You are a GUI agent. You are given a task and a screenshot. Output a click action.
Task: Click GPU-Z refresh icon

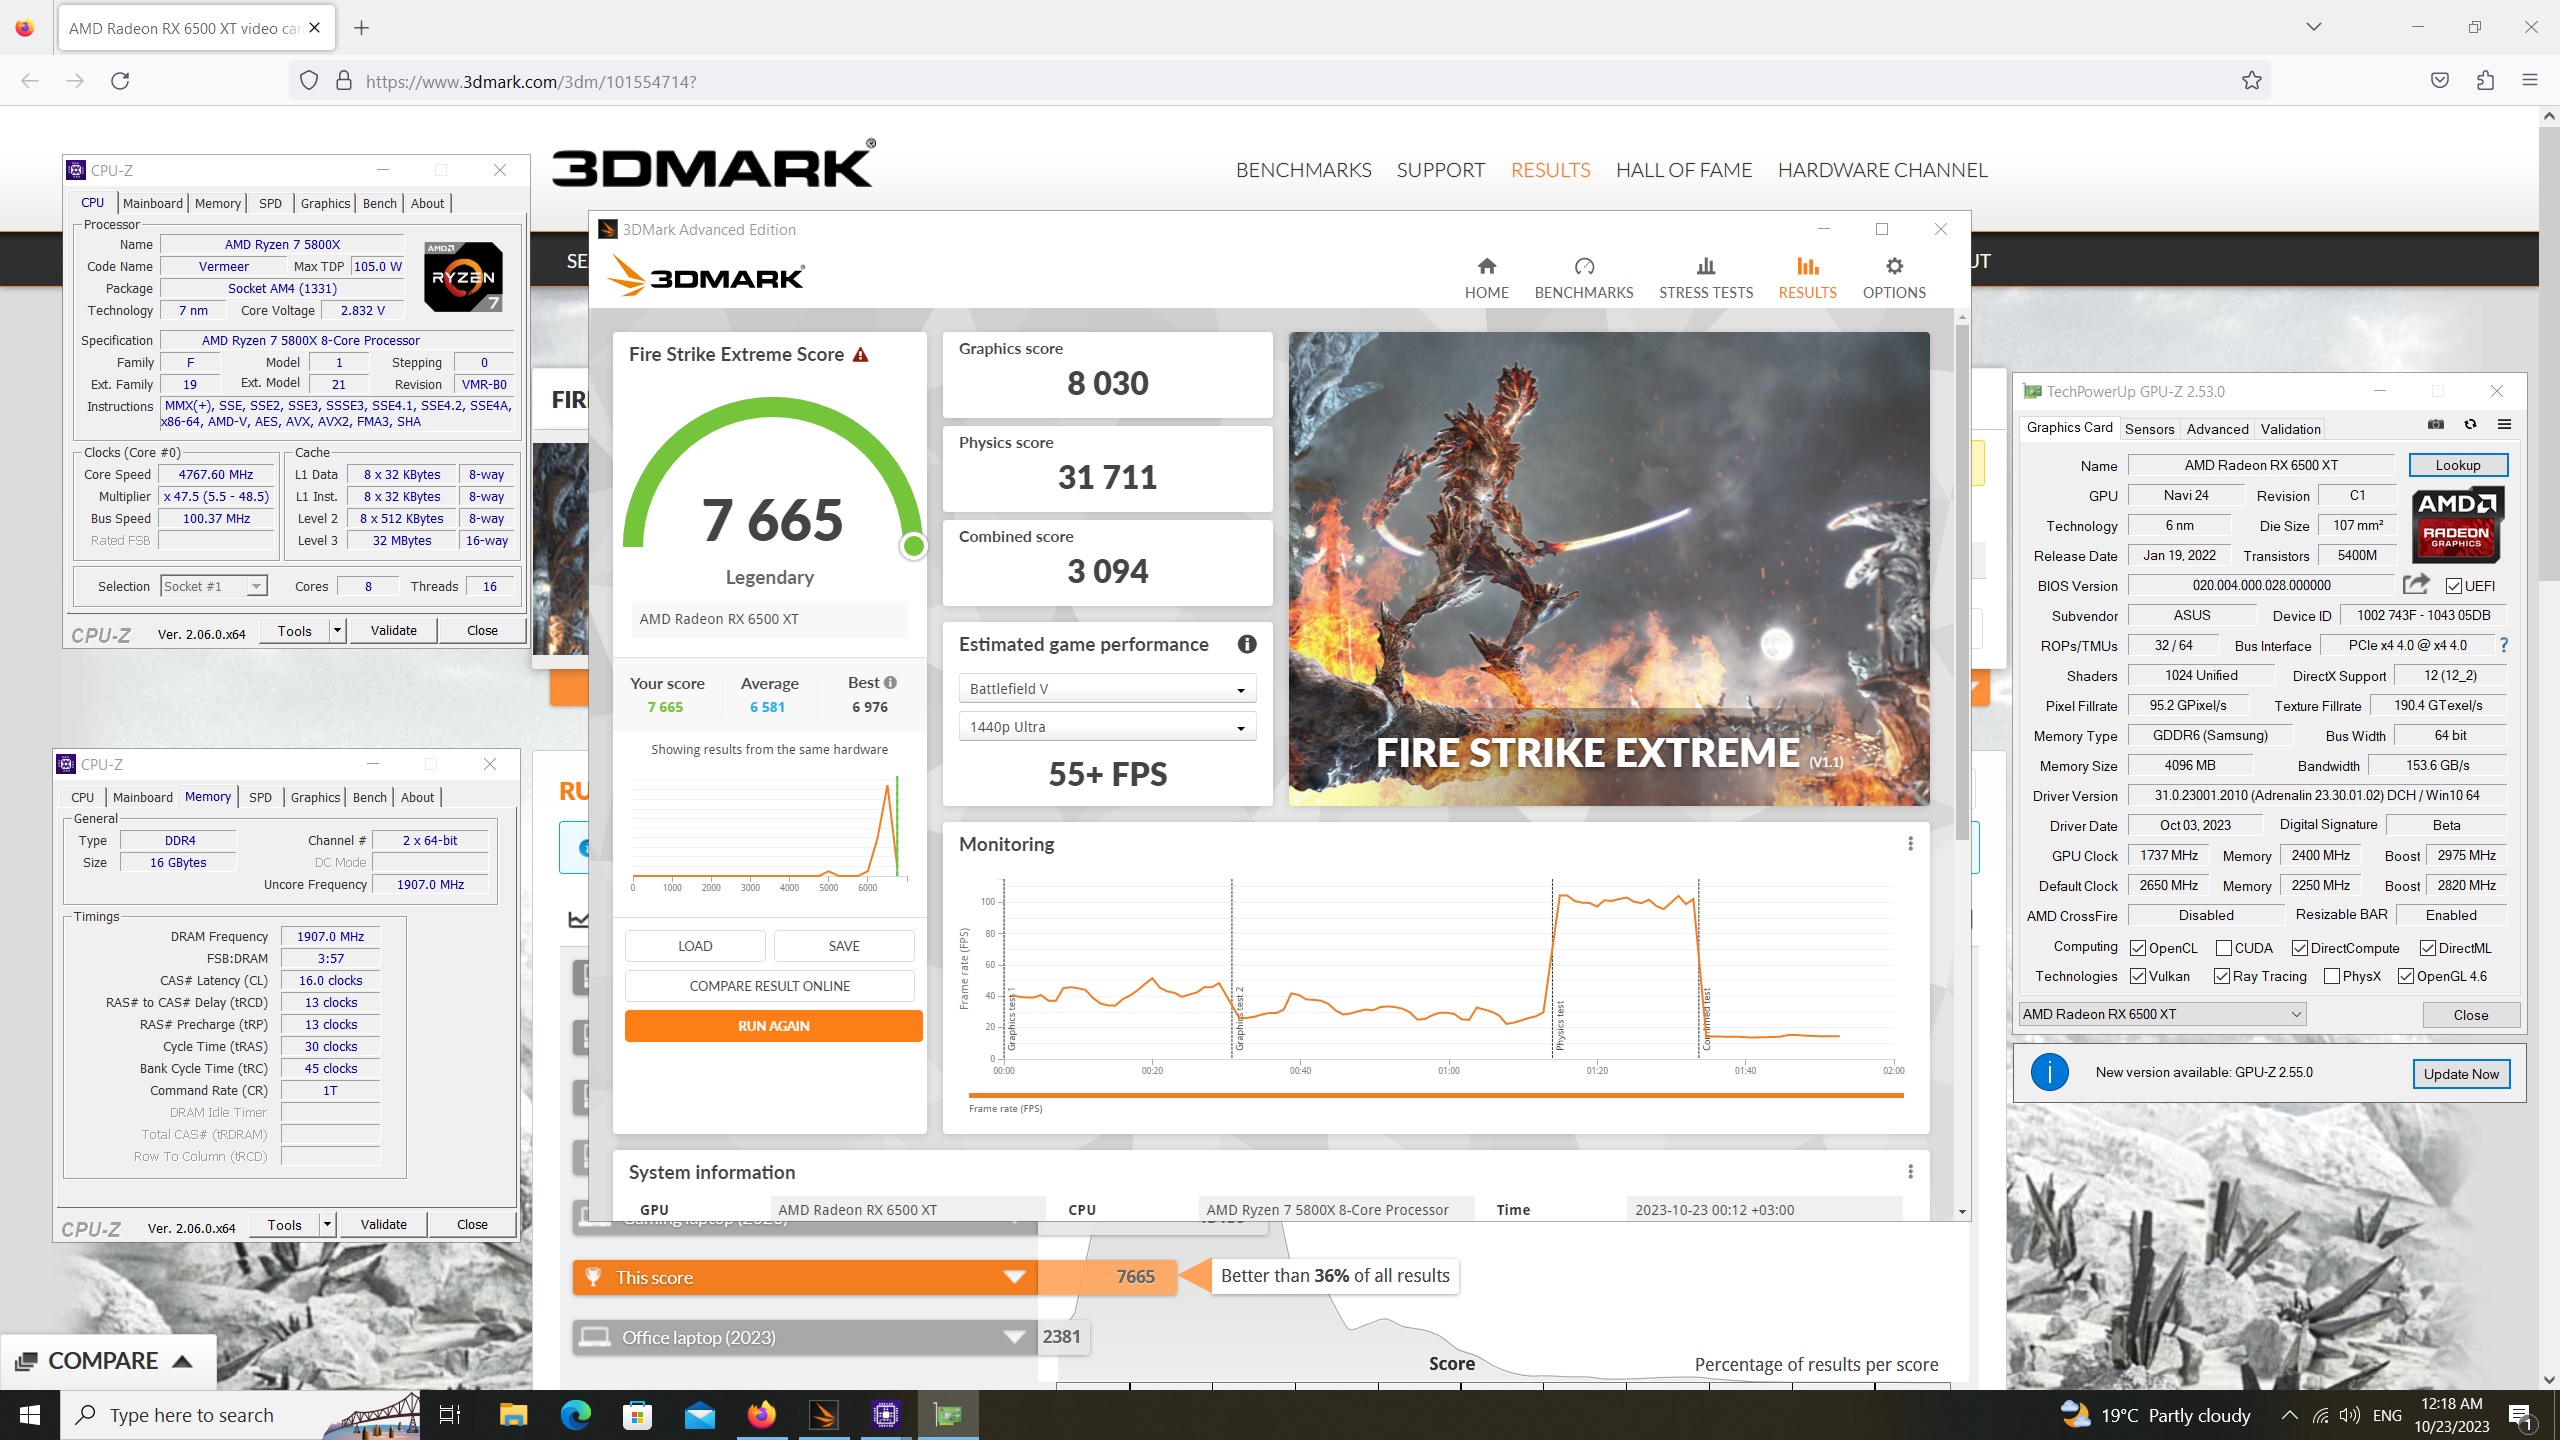pos(2470,425)
